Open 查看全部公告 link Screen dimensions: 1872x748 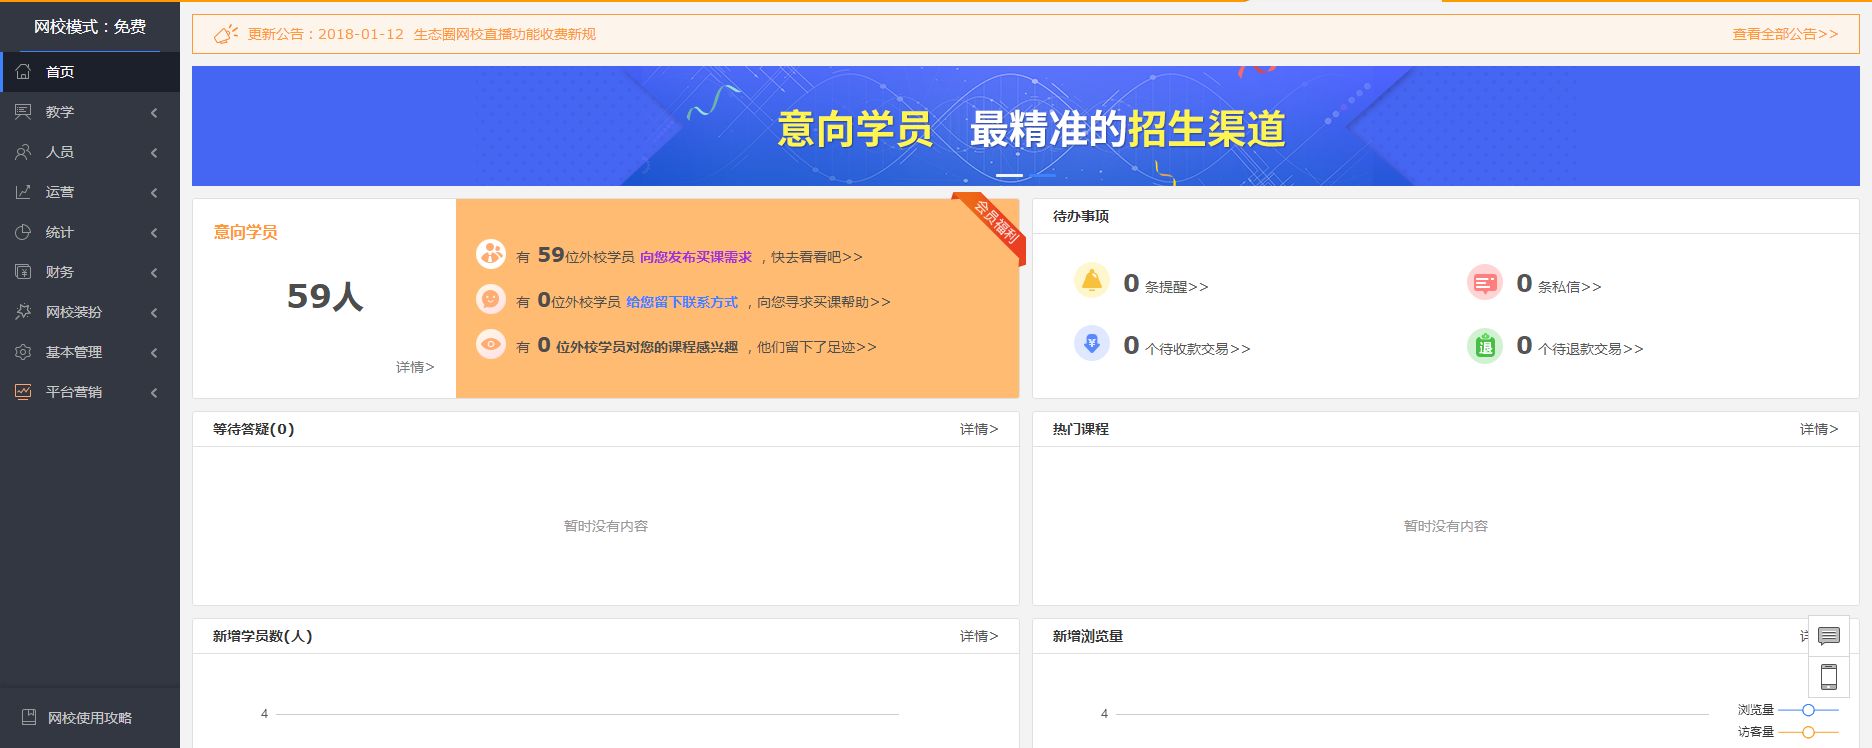tap(1785, 34)
